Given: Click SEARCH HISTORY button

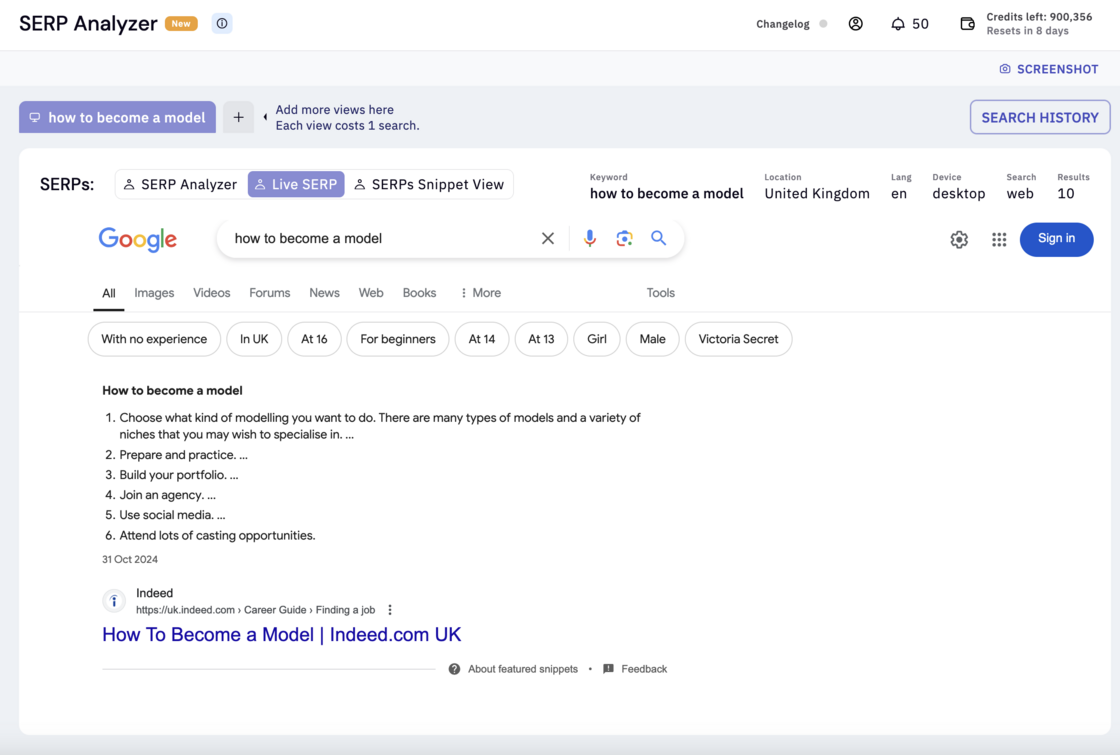Looking at the screenshot, I should (1040, 117).
